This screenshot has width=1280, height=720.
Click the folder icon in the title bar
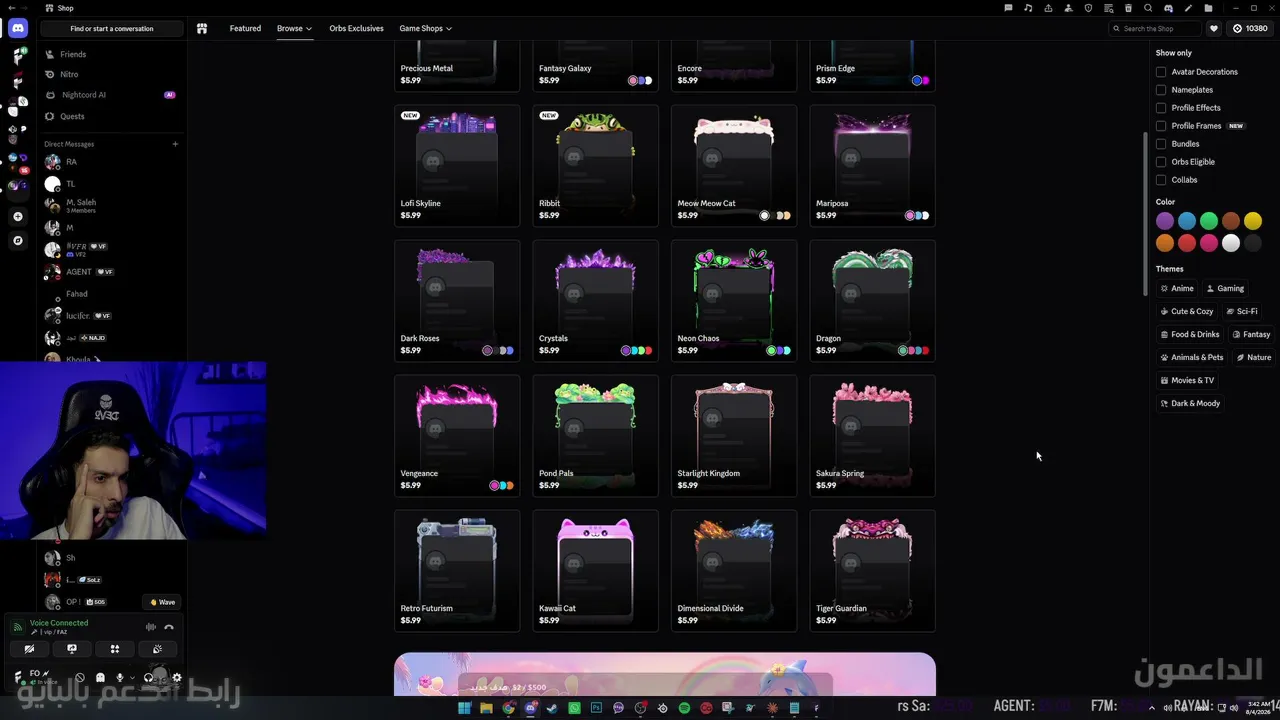coord(1208,8)
